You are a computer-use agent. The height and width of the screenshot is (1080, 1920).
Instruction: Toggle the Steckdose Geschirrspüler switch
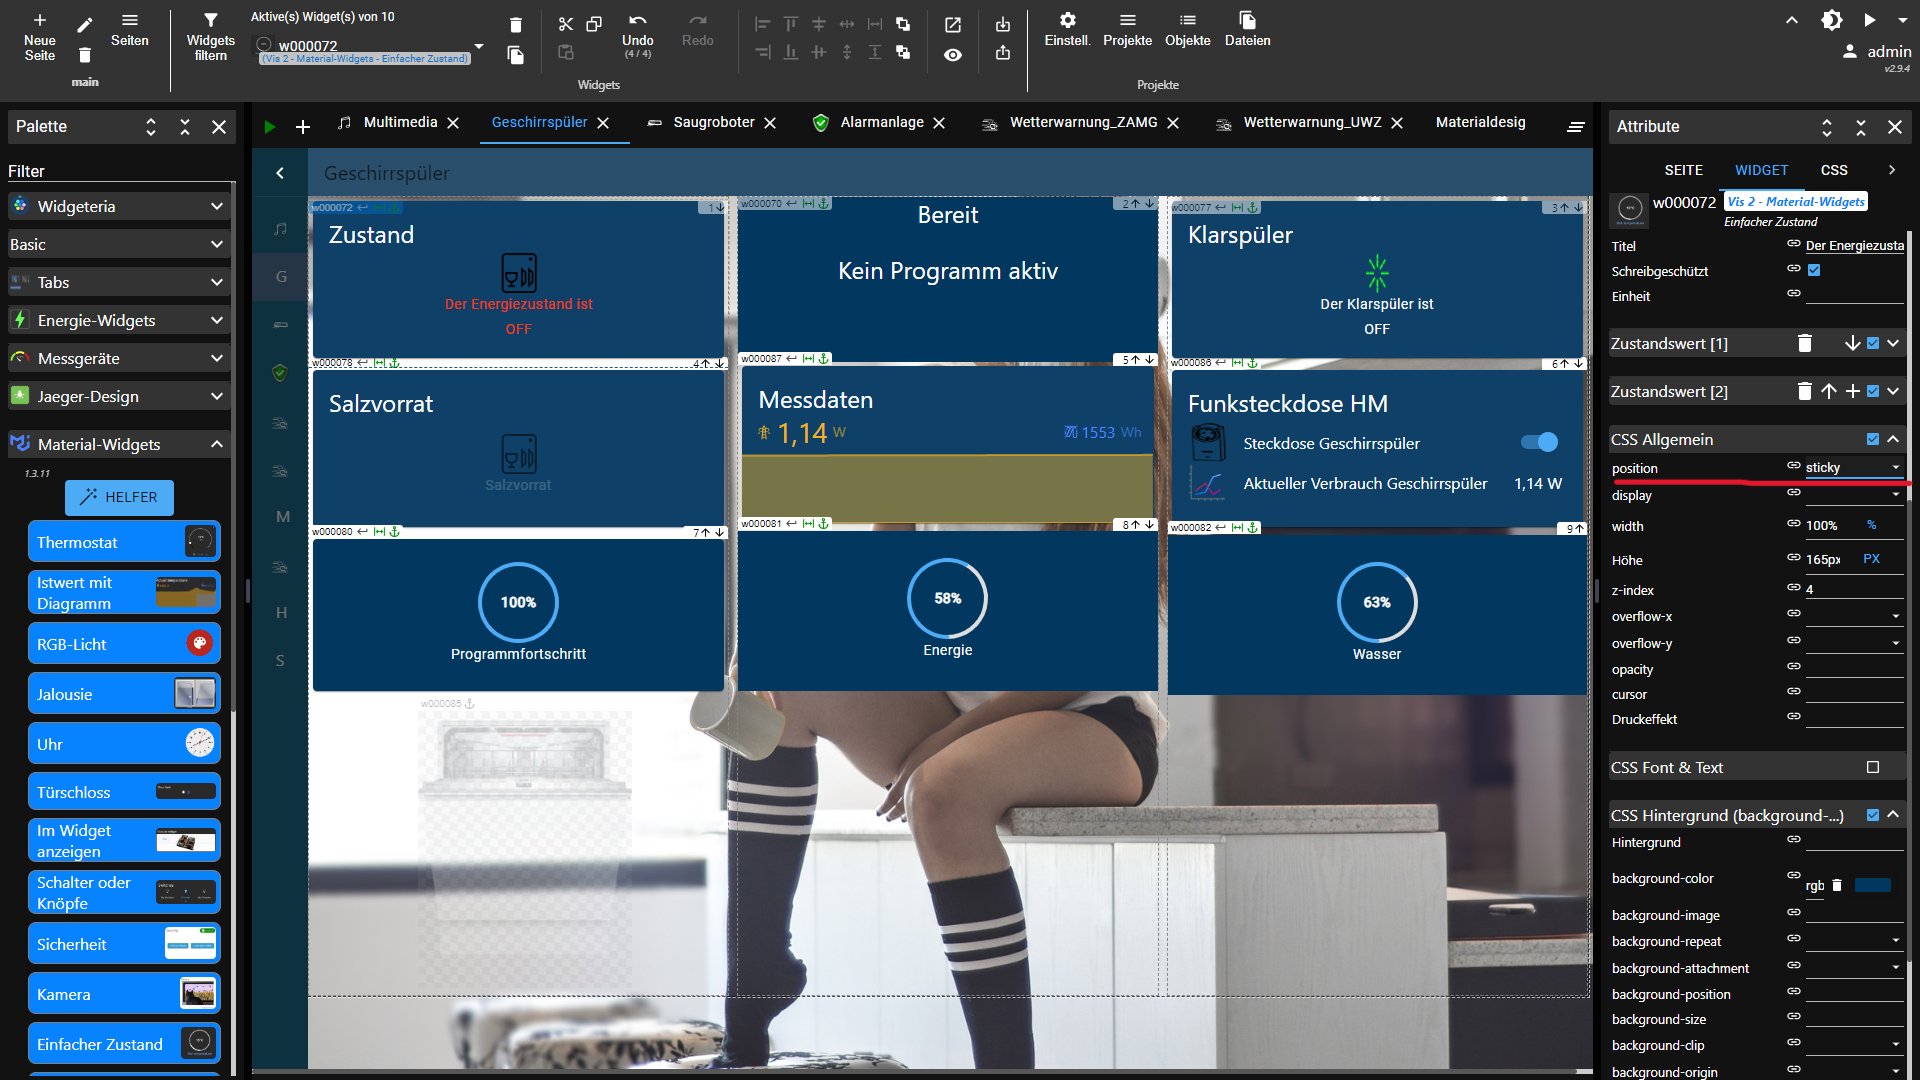1539,442
